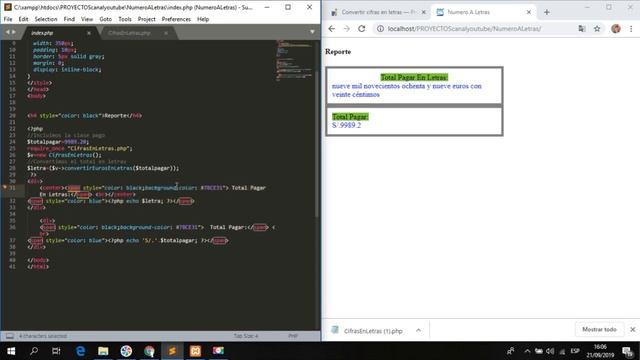Change Tab Size setting in status bar

pos(246,336)
